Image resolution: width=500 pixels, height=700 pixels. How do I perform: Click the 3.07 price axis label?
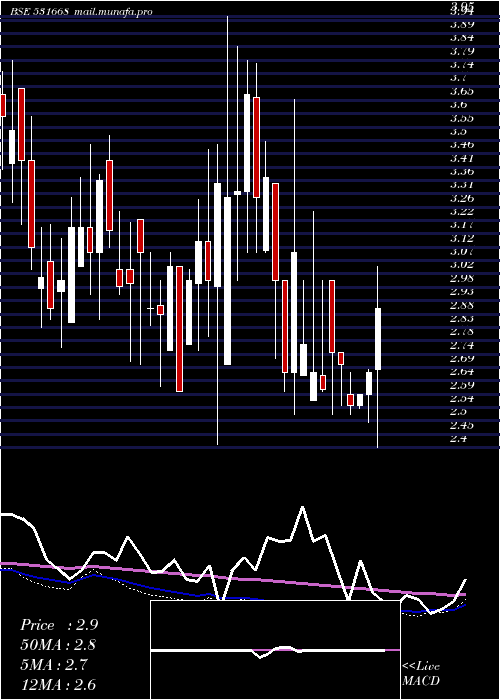pos(462,252)
